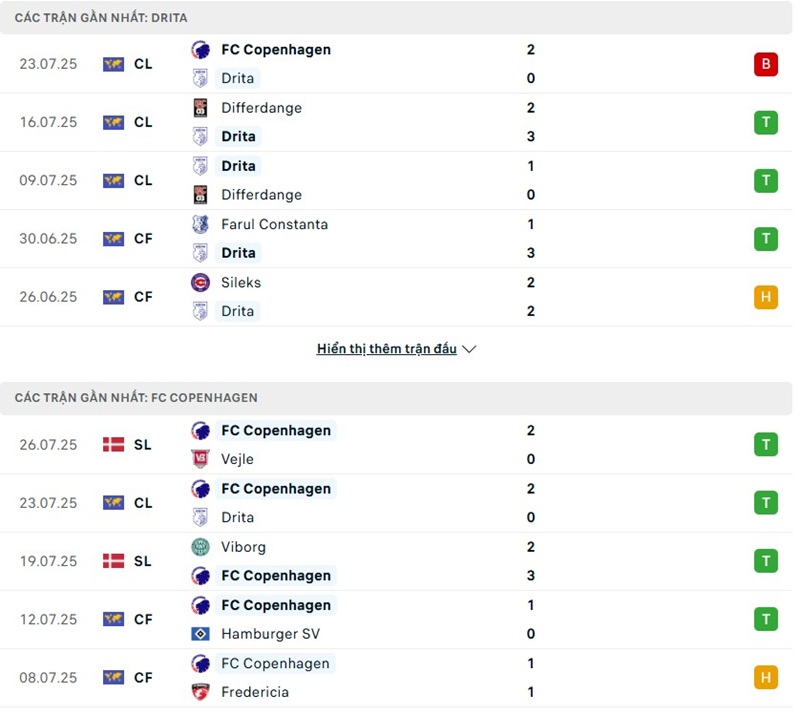The image size is (800, 715).
Task: Click the red B loss badge
Action: (765, 64)
